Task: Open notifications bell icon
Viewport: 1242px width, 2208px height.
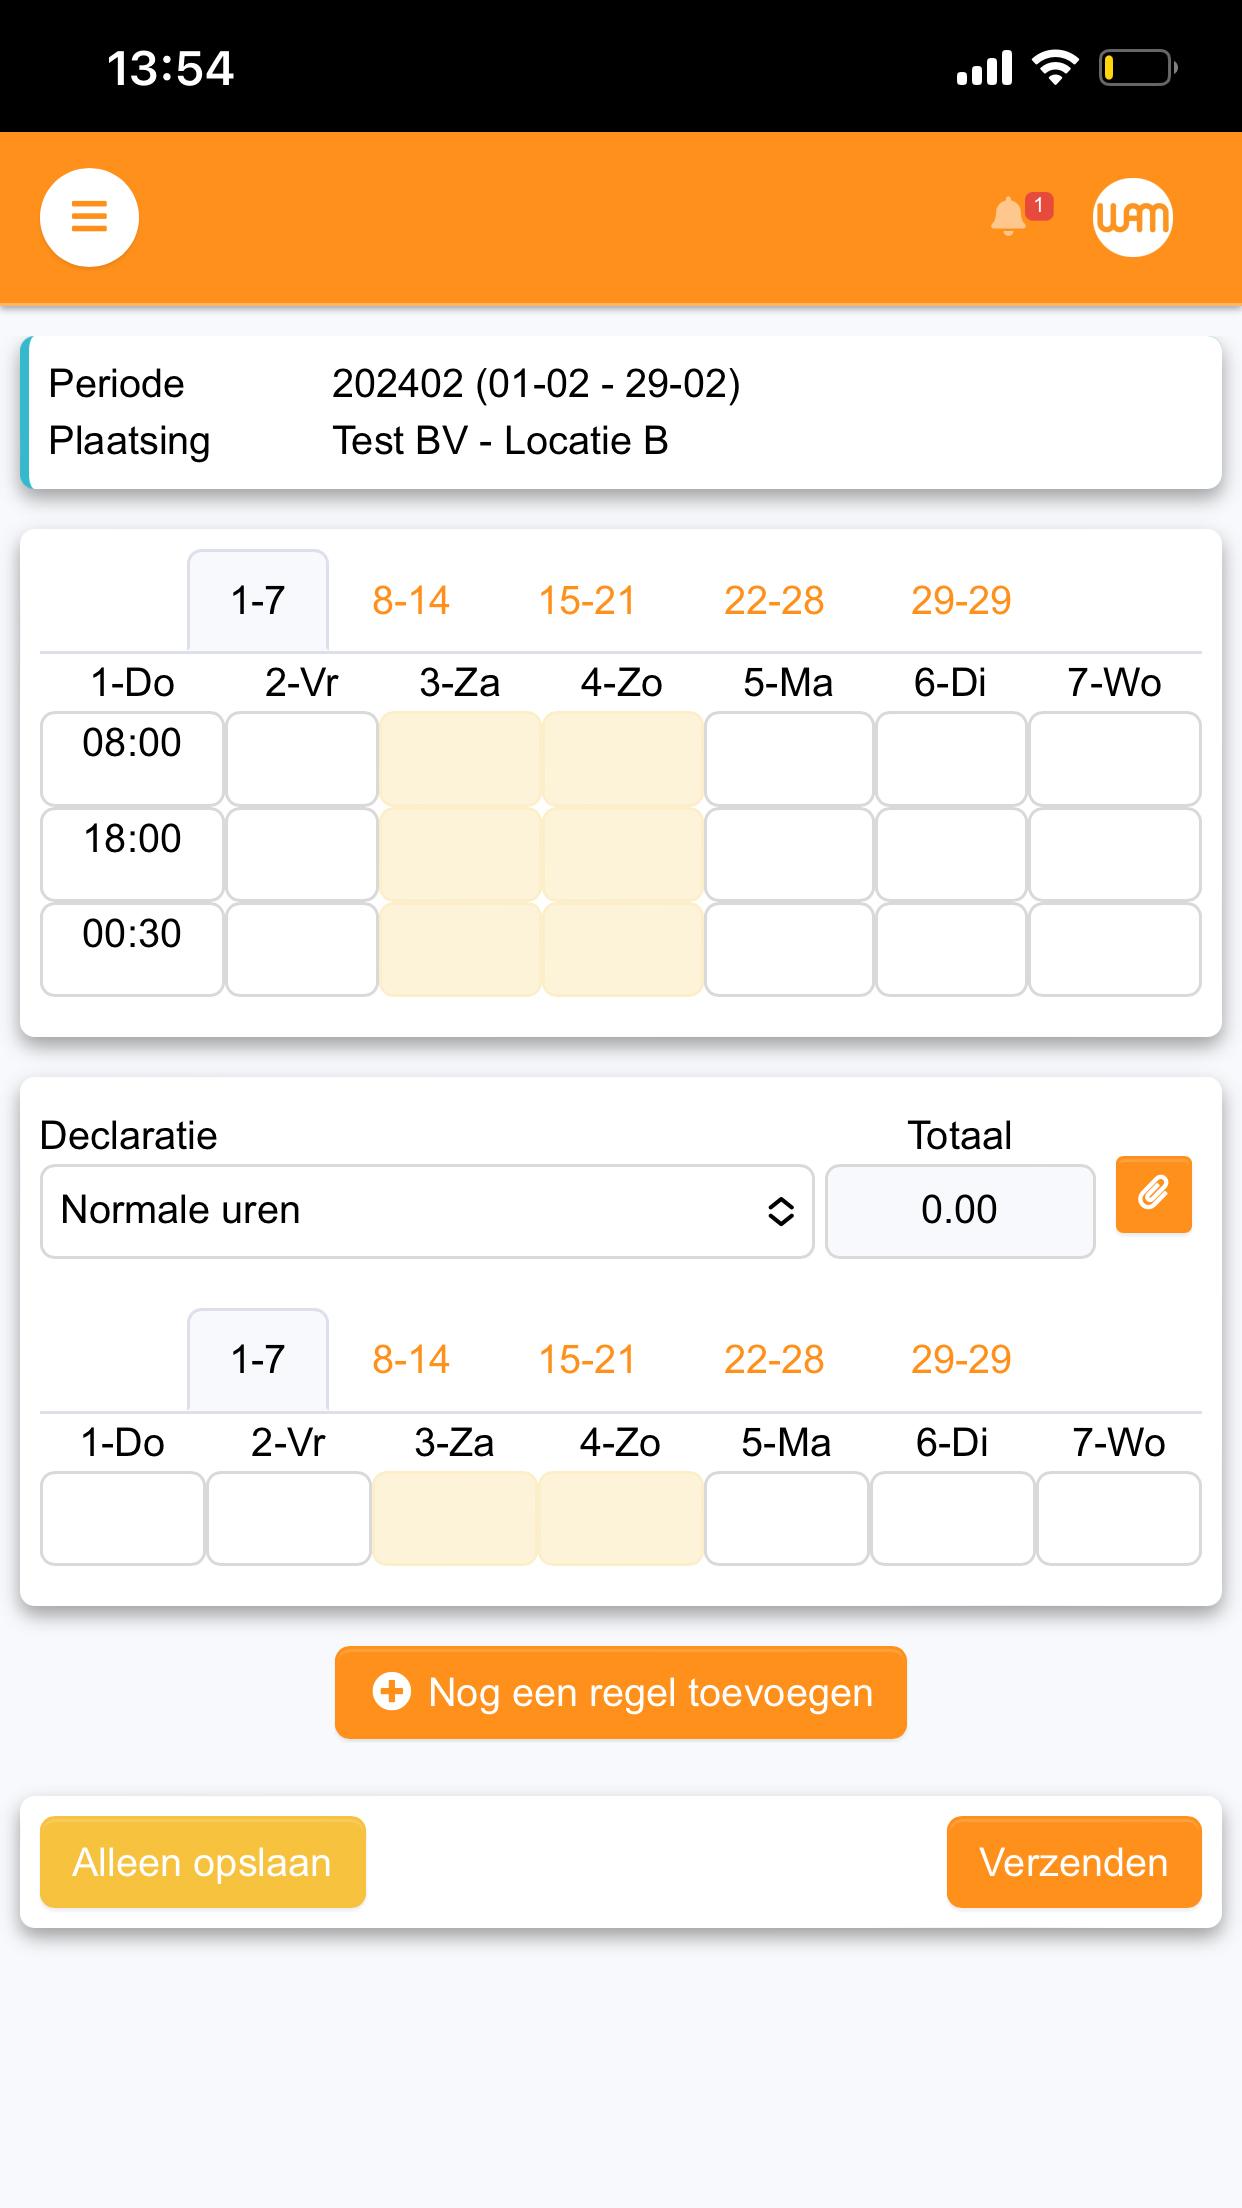Action: point(1008,216)
